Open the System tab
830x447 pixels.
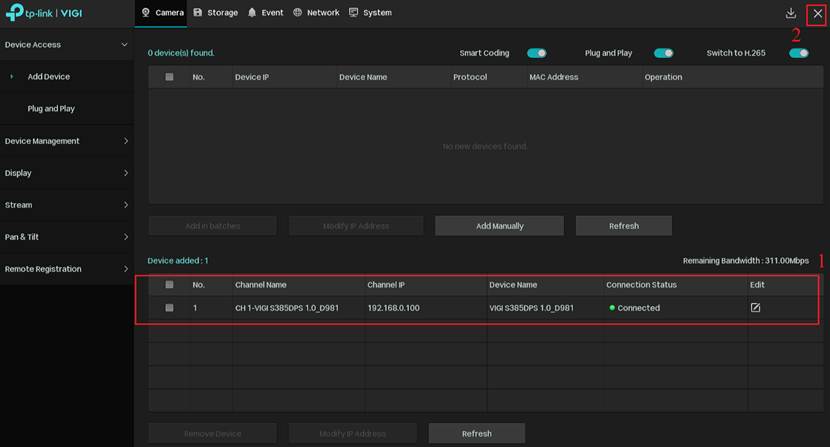click(370, 13)
